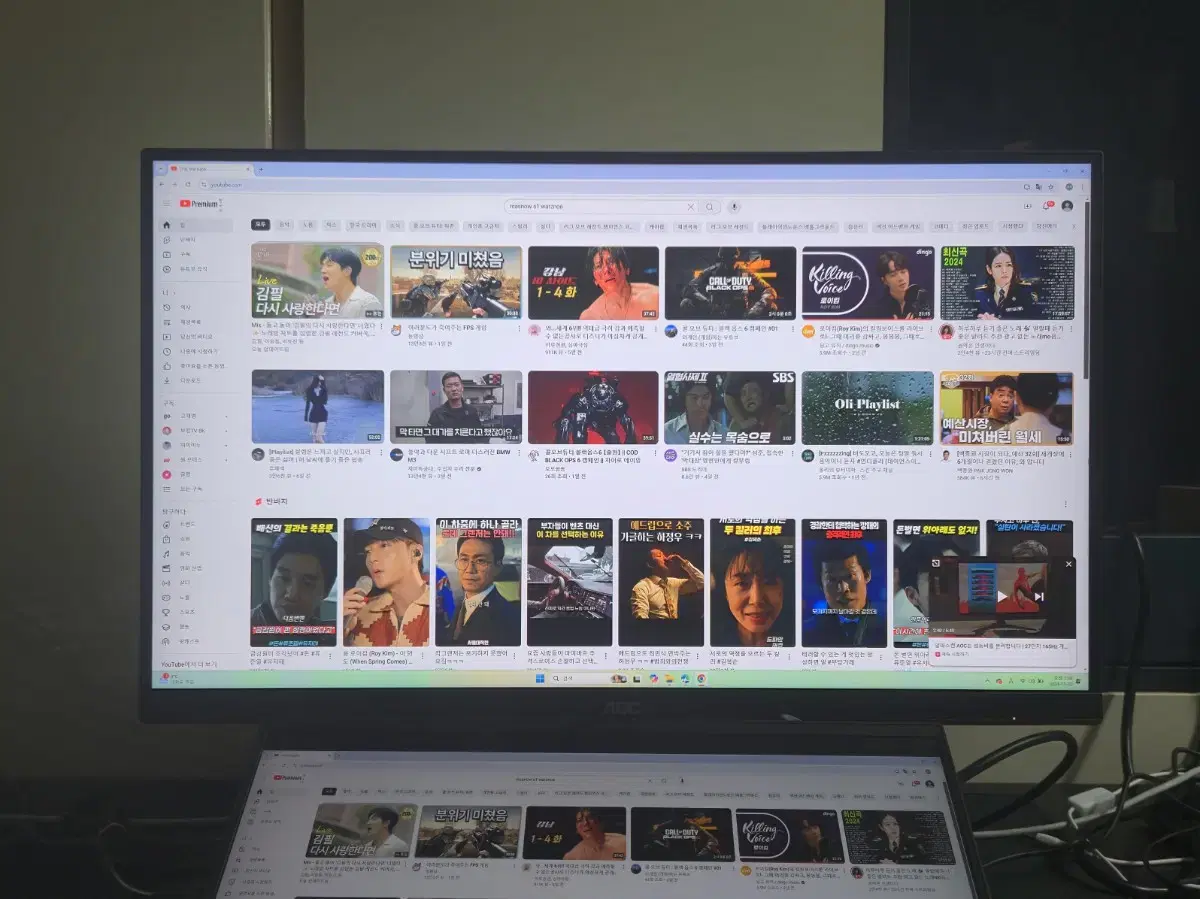This screenshot has height=899, width=1200.
Task: Go to the YouTube Premium logo home
Action: 199,204
